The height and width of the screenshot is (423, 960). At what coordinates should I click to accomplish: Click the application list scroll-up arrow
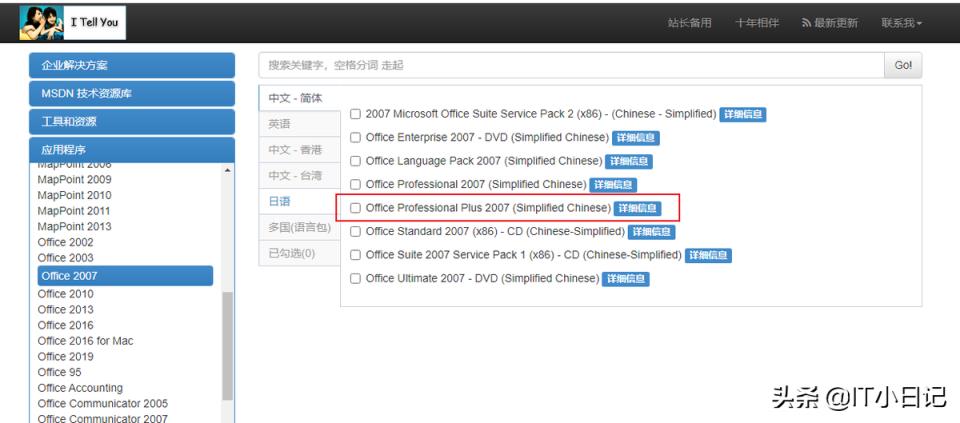227,170
